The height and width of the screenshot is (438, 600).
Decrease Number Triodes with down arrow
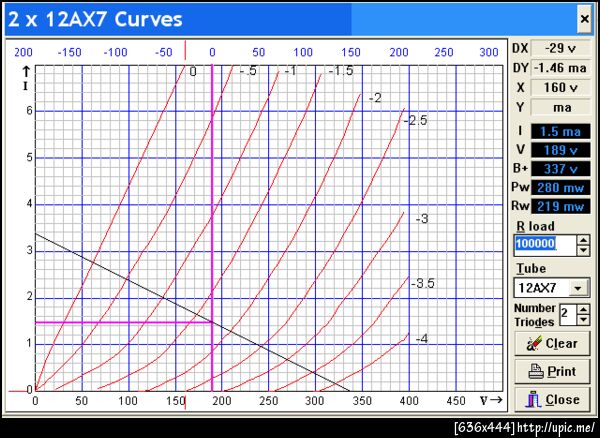click(583, 319)
